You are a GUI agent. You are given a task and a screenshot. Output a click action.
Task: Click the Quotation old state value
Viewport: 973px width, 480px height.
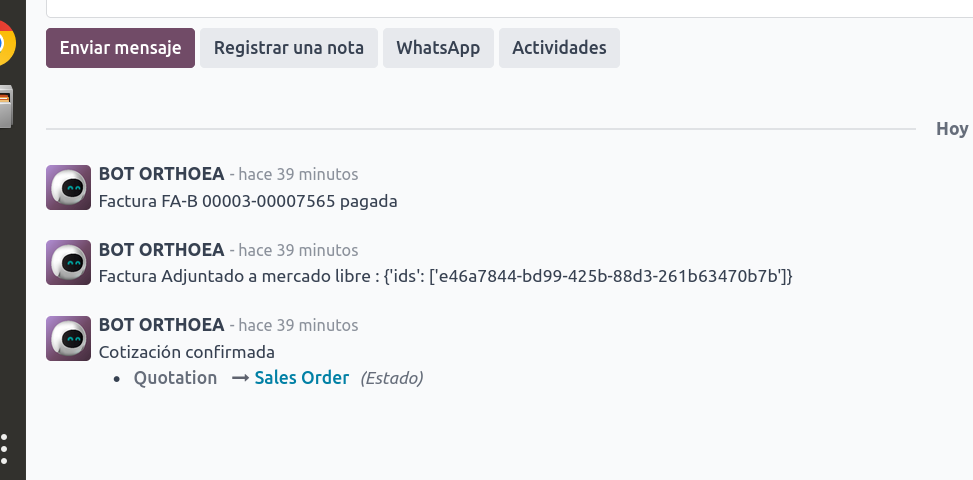(x=176, y=378)
